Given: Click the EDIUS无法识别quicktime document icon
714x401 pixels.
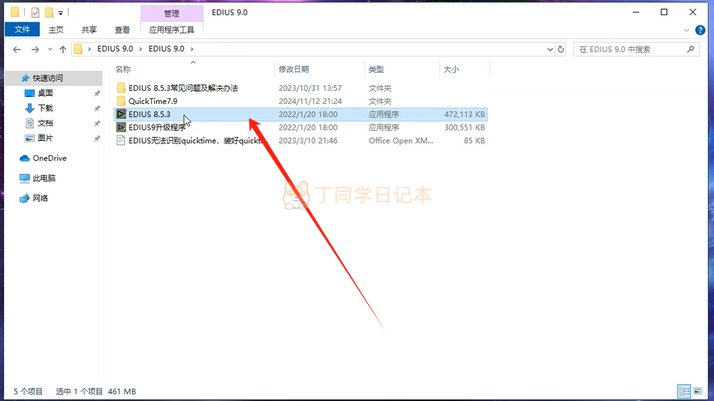Looking at the screenshot, I should point(121,141).
